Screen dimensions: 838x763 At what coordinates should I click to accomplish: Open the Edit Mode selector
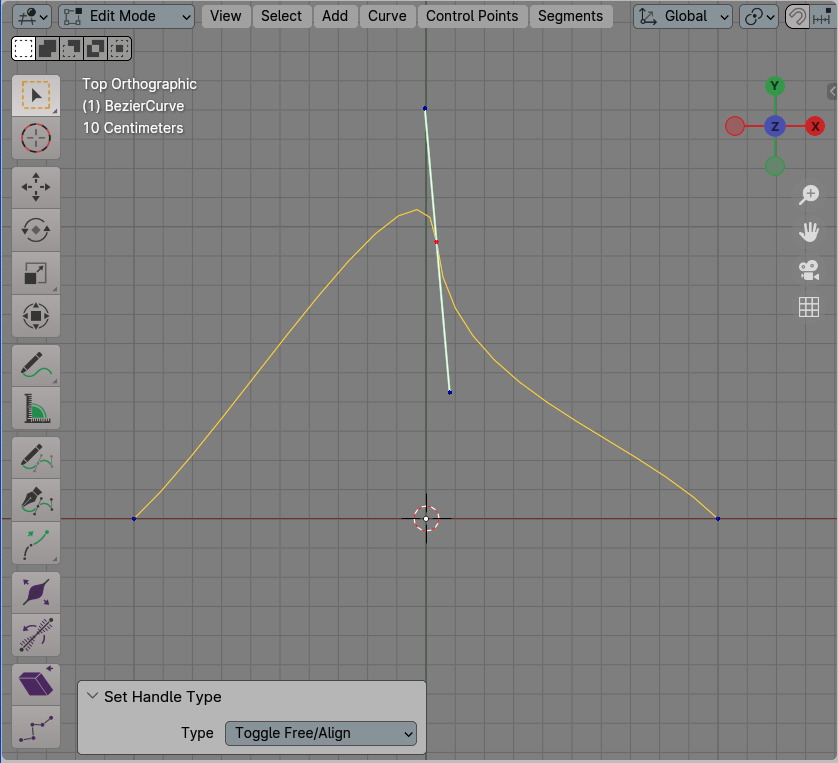pyautogui.click(x=127, y=17)
